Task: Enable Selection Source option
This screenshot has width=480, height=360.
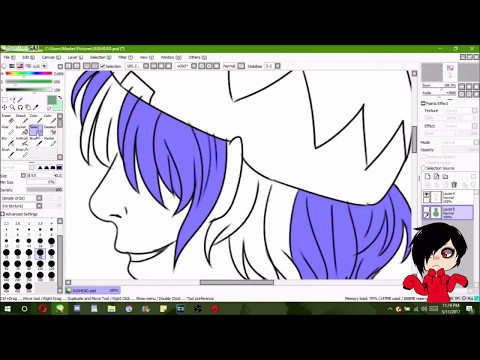Action: point(424,168)
